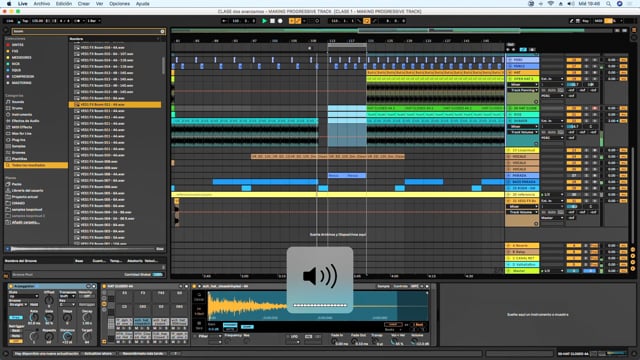Open the Arpeggiator Transpose mode dropdown
Image resolution: width=640 pixels, height=360 pixels.
(68, 296)
